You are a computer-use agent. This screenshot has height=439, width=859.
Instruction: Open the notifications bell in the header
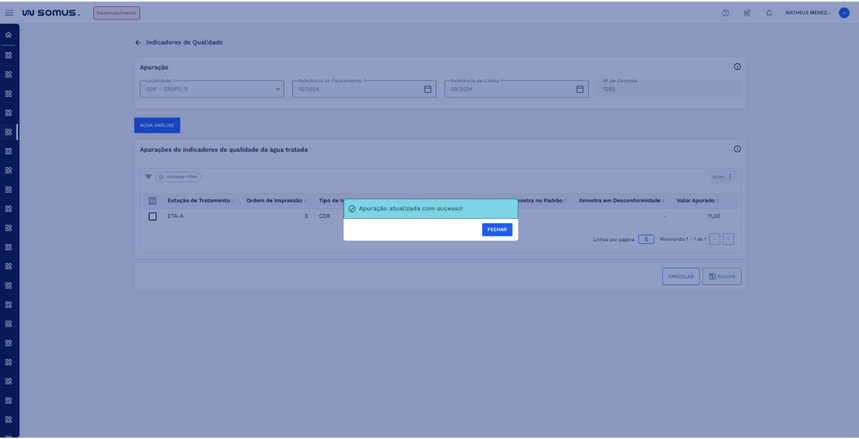768,13
